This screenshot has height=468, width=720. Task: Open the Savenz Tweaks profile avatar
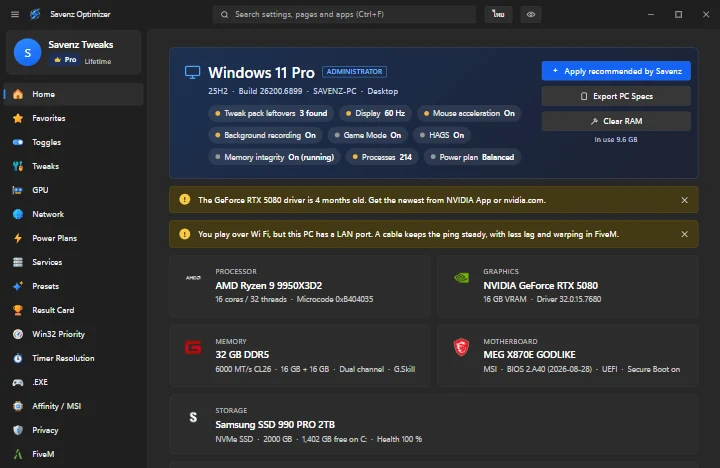(x=28, y=52)
